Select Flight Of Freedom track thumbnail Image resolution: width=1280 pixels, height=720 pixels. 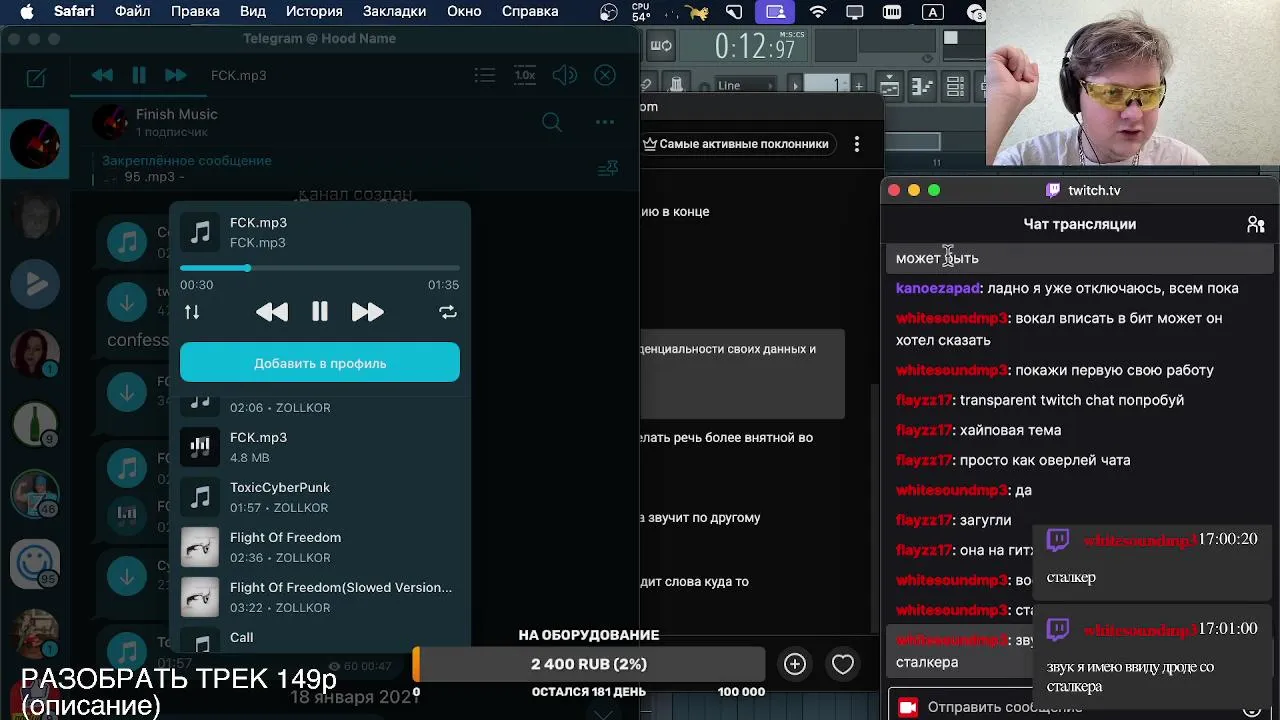[x=200, y=547]
